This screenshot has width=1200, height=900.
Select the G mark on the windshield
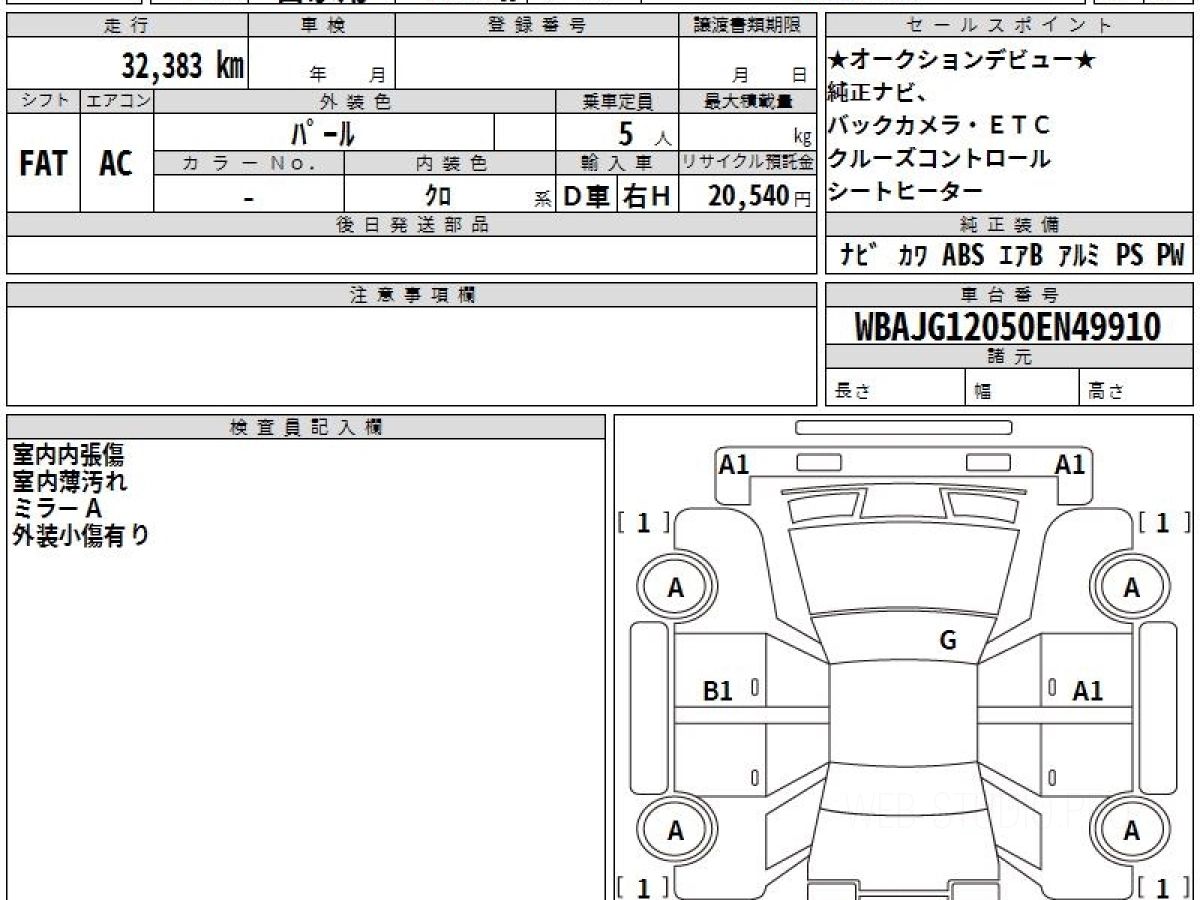[x=948, y=641]
